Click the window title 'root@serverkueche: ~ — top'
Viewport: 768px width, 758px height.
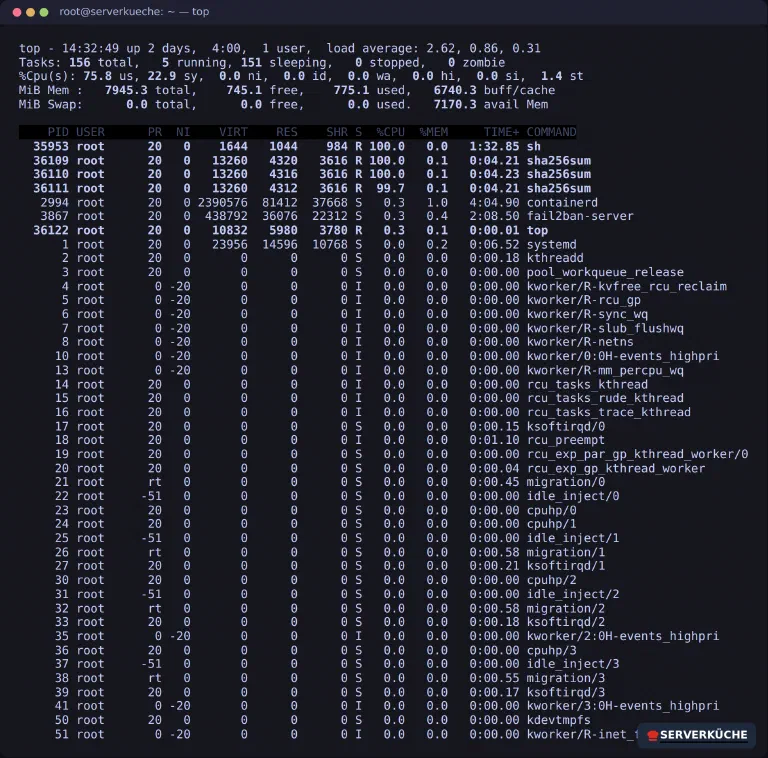click(x=134, y=11)
